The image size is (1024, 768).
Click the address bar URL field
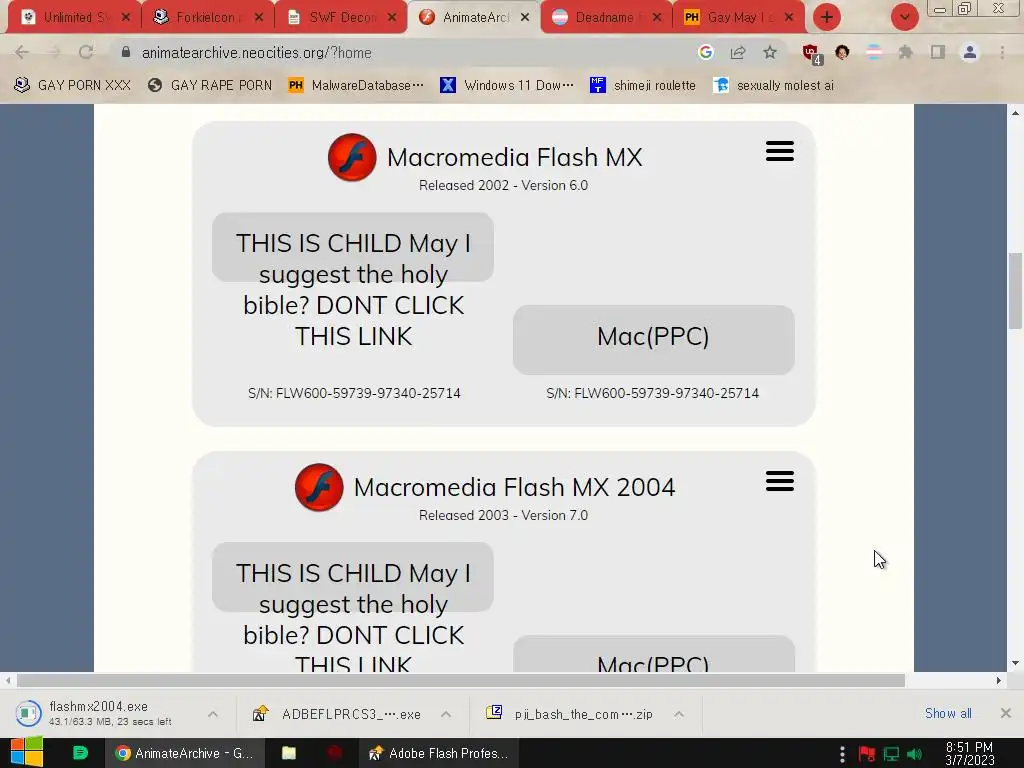click(405, 52)
